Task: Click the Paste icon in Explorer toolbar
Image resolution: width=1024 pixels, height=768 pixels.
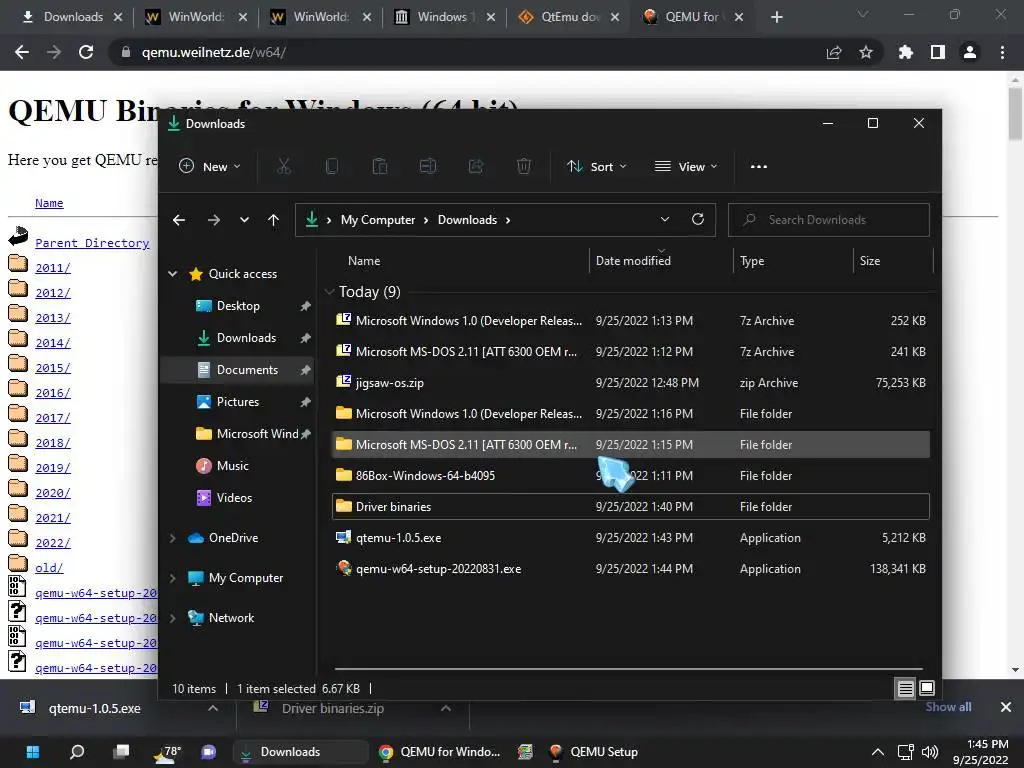Action: click(x=379, y=167)
